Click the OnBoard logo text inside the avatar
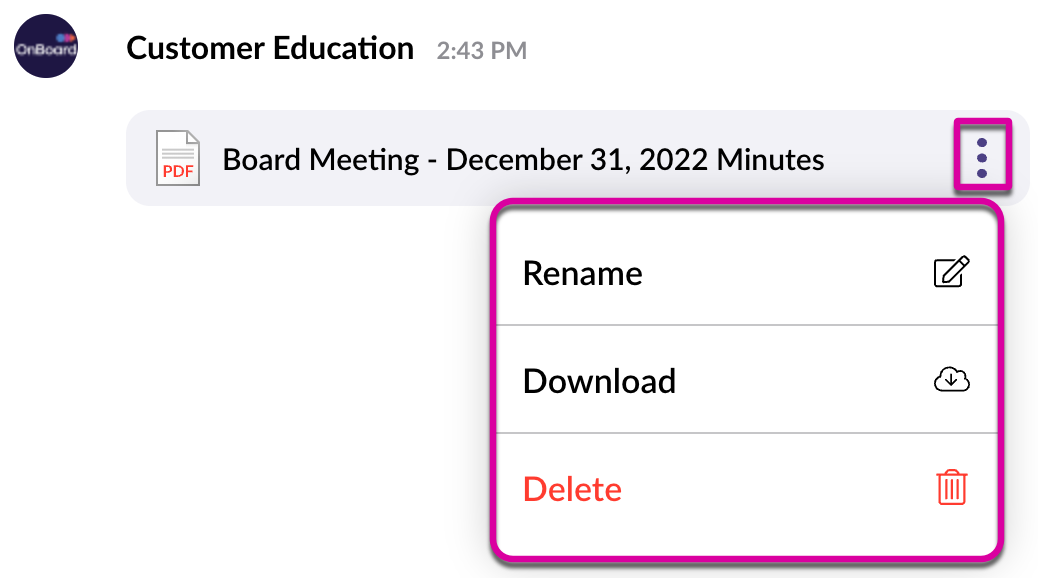Image resolution: width=1038 pixels, height=578 pixels. [45, 51]
